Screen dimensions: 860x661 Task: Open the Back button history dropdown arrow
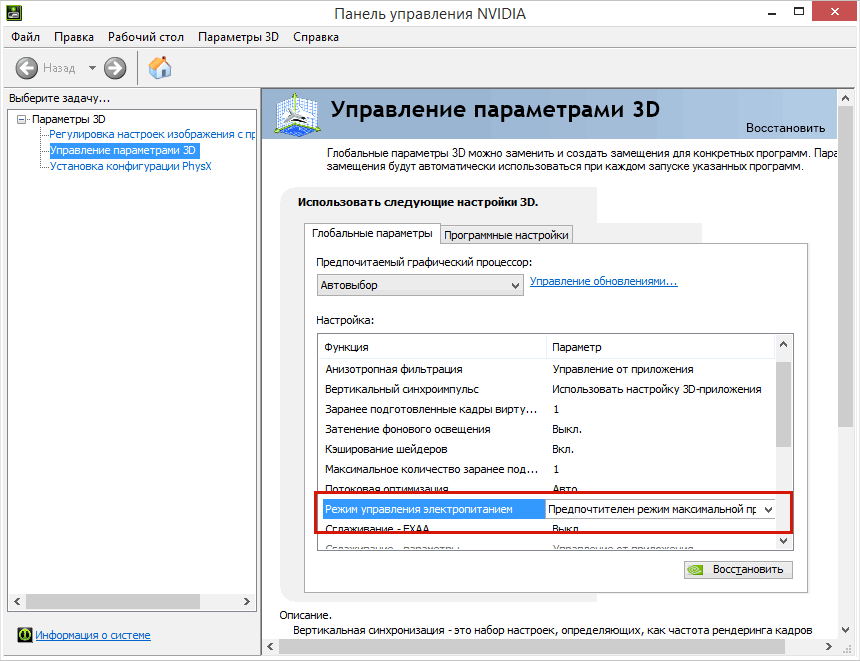click(92, 68)
